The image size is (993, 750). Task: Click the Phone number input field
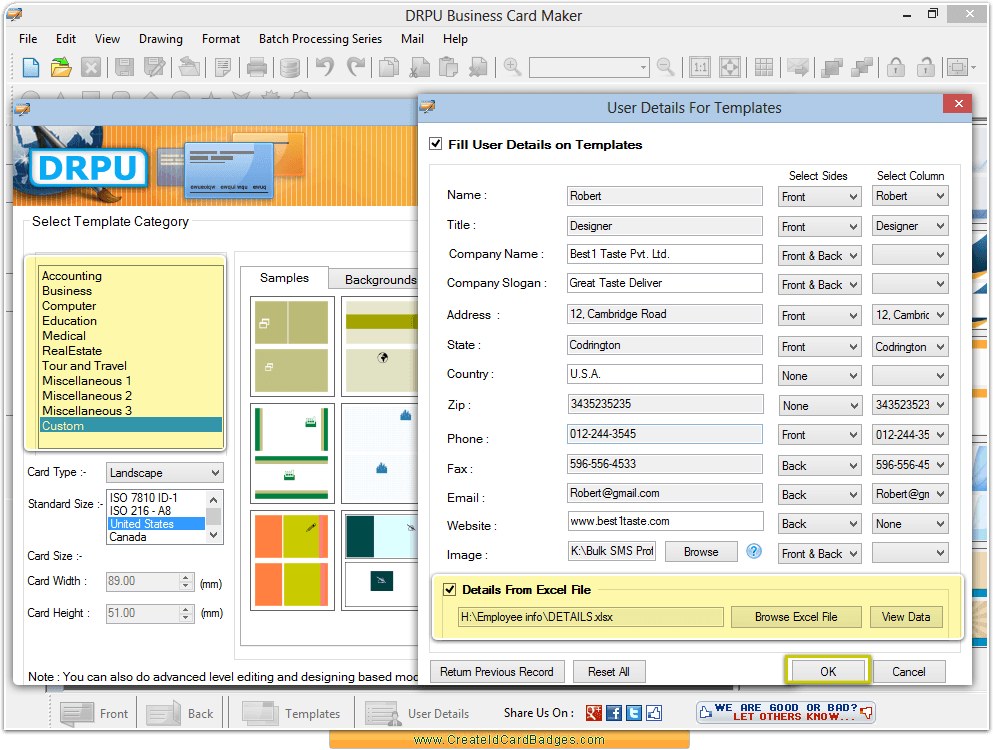coord(665,434)
